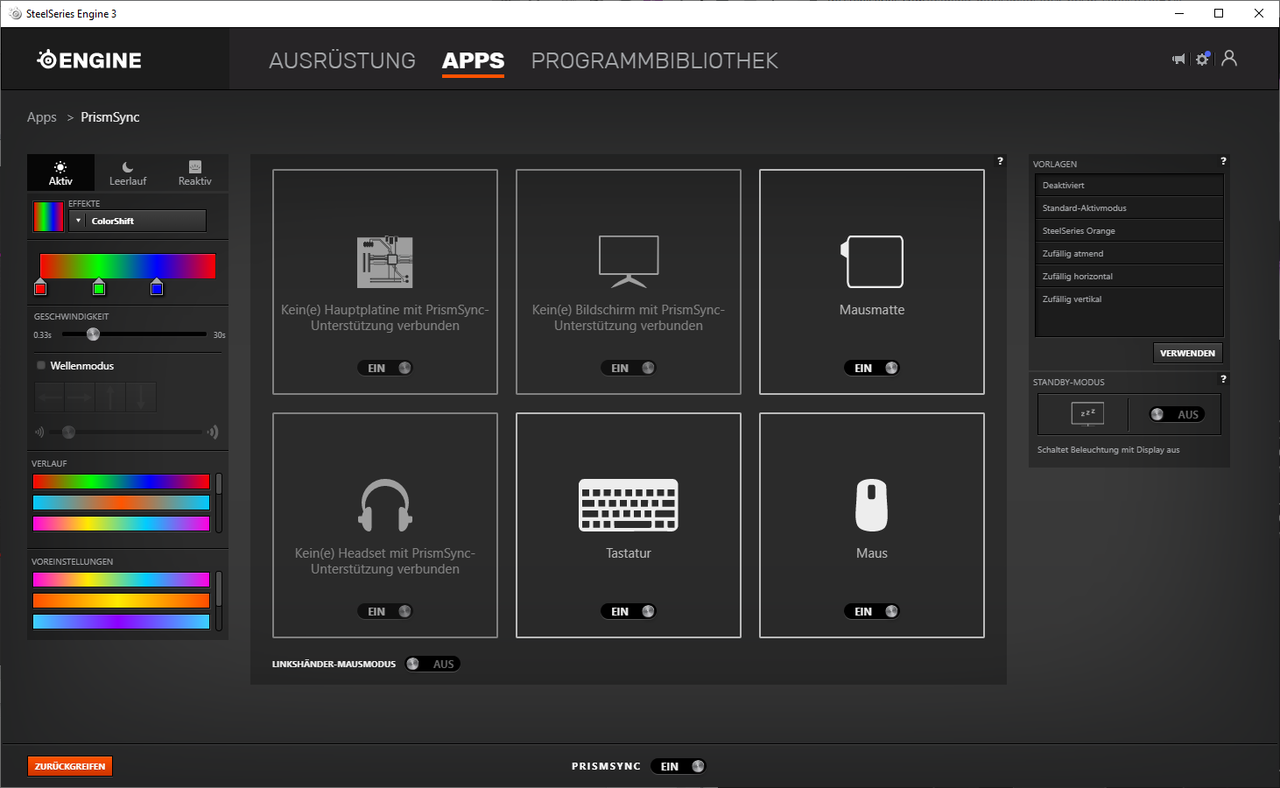Click the low volume speaker icon
The width and height of the screenshot is (1280, 788).
[x=40, y=432]
